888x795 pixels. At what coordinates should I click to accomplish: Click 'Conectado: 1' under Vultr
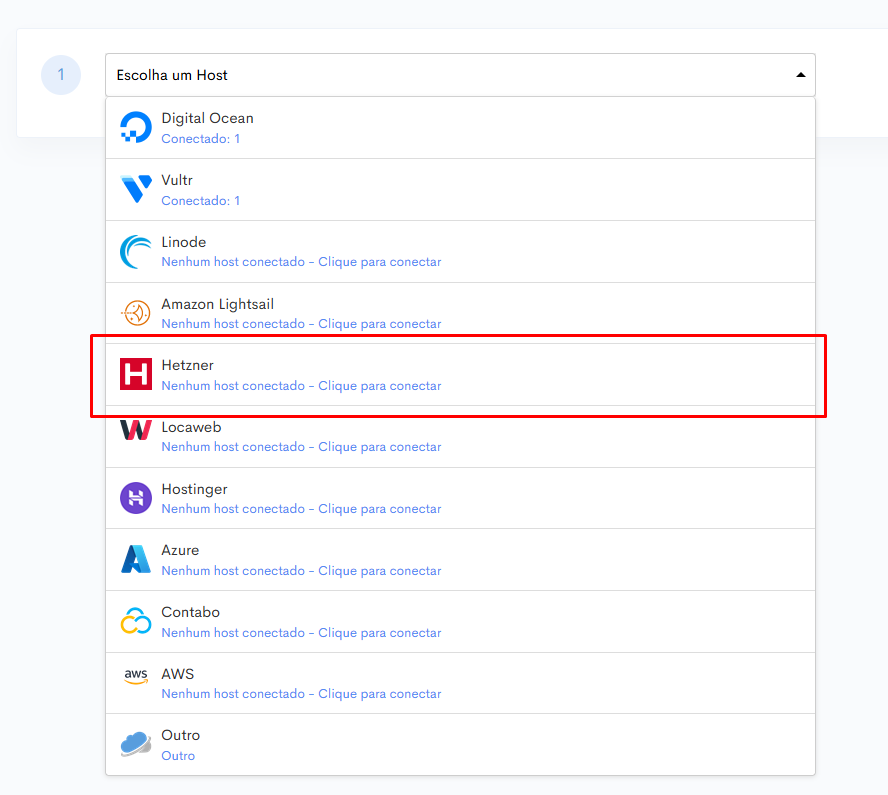(200, 200)
